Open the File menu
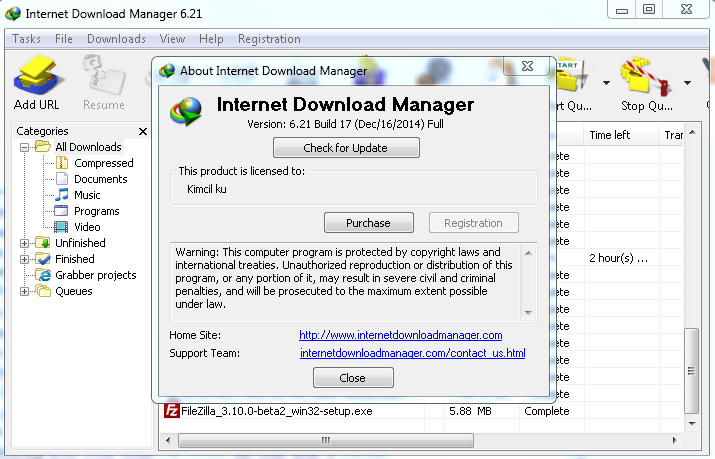 pyautogui.click(x=64, y=39)
